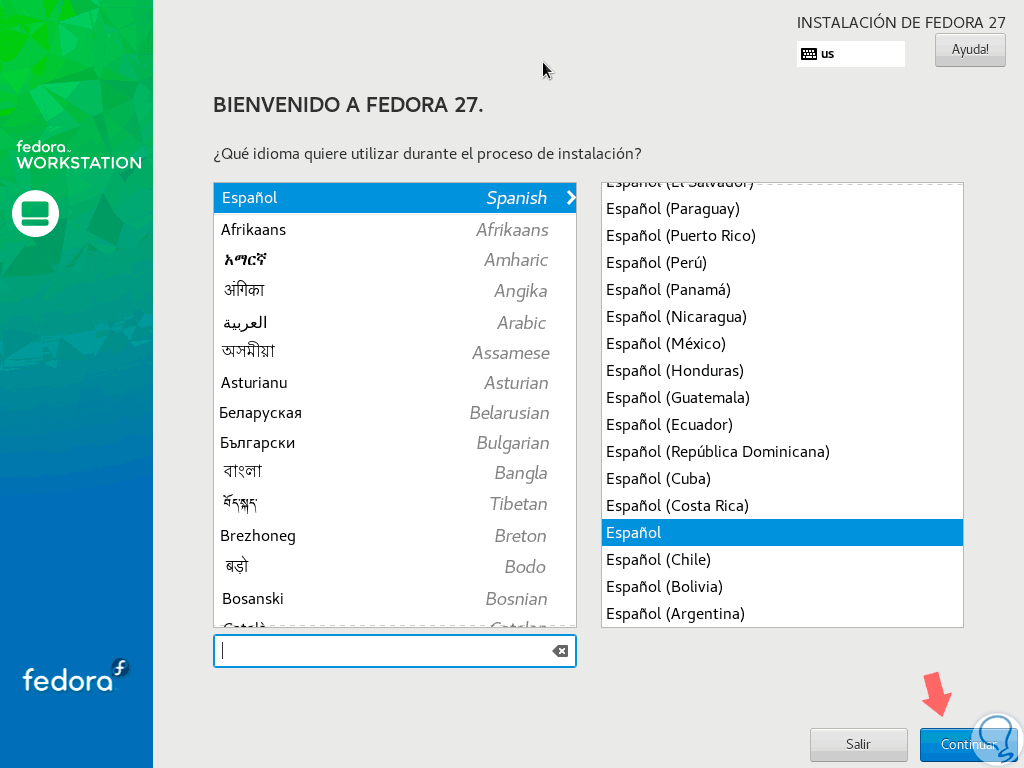This screenshot has width=1024, height=768.
Task: Select Español (Guatemala) locale
Action: [782, 398]
